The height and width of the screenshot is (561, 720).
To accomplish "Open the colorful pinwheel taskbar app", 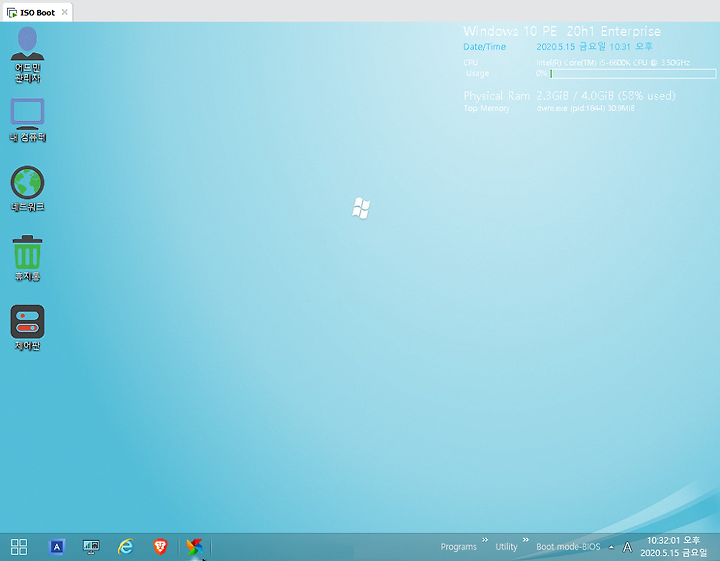I will 194,546.
